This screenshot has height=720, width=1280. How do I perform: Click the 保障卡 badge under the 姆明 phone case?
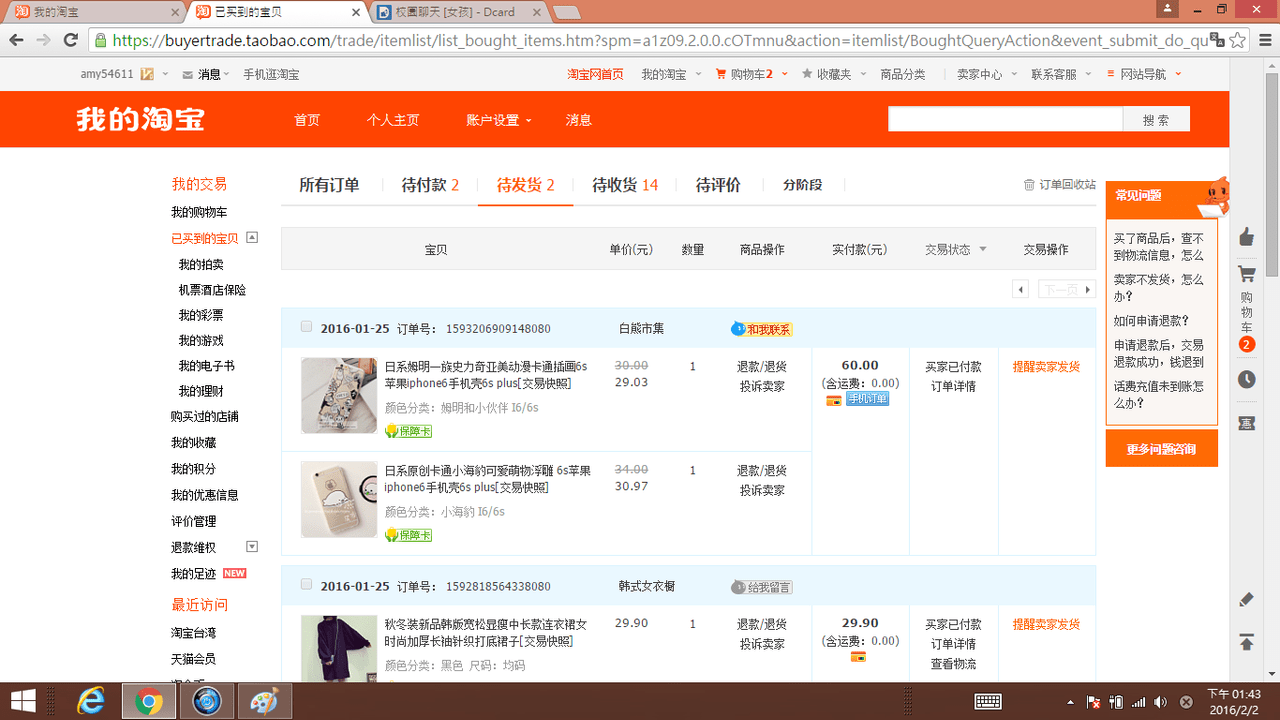[408, 431]
